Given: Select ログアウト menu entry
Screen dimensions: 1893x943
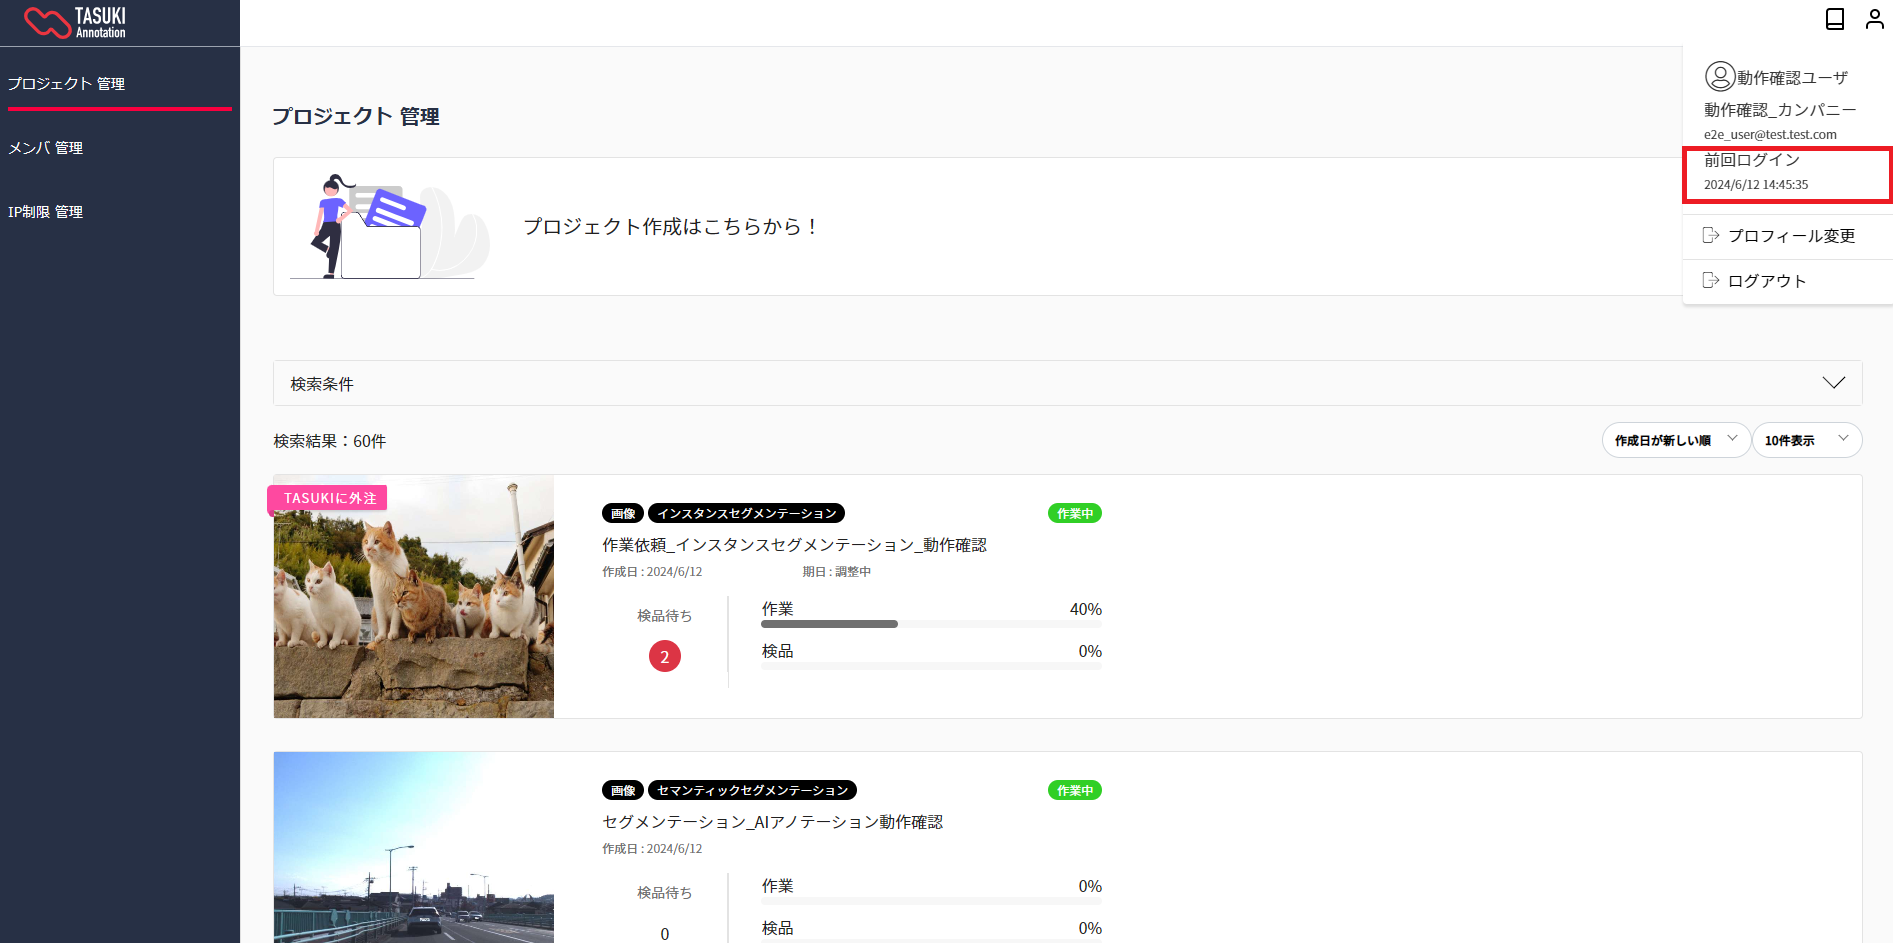Looking at the screenshot, I should coord(1788,281).
